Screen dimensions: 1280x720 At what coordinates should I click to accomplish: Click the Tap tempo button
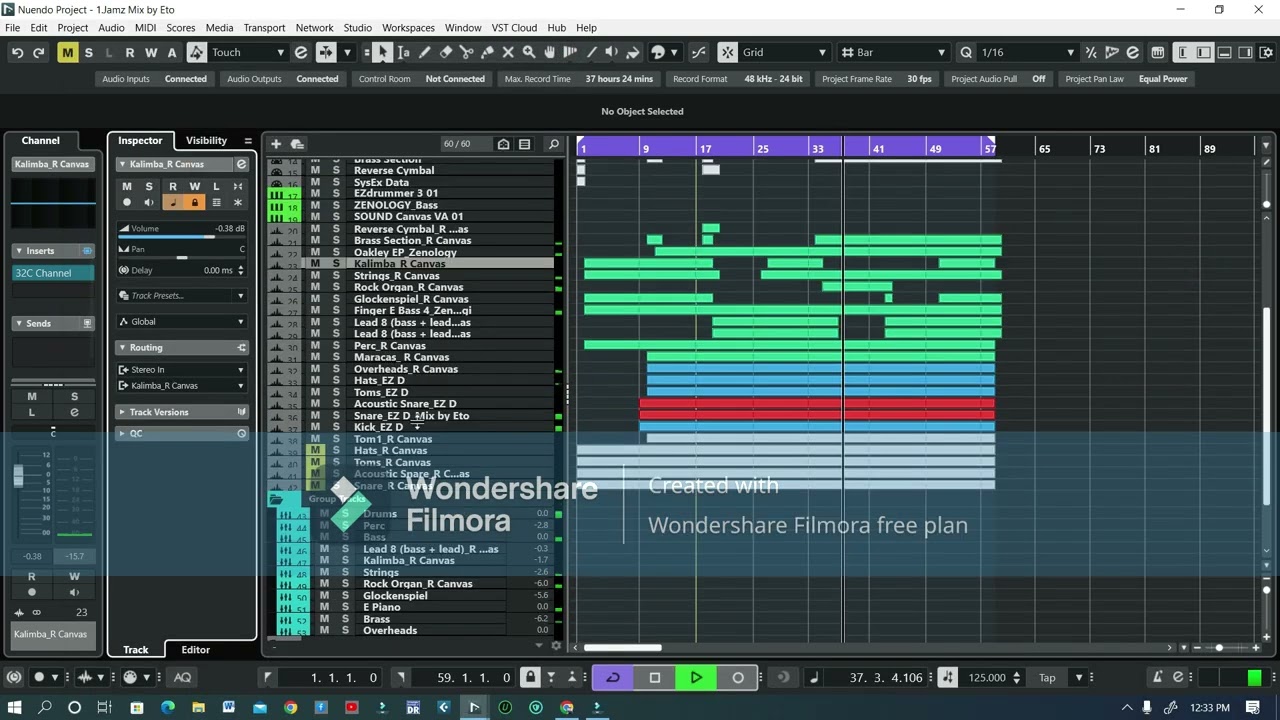pos(1047,678)
